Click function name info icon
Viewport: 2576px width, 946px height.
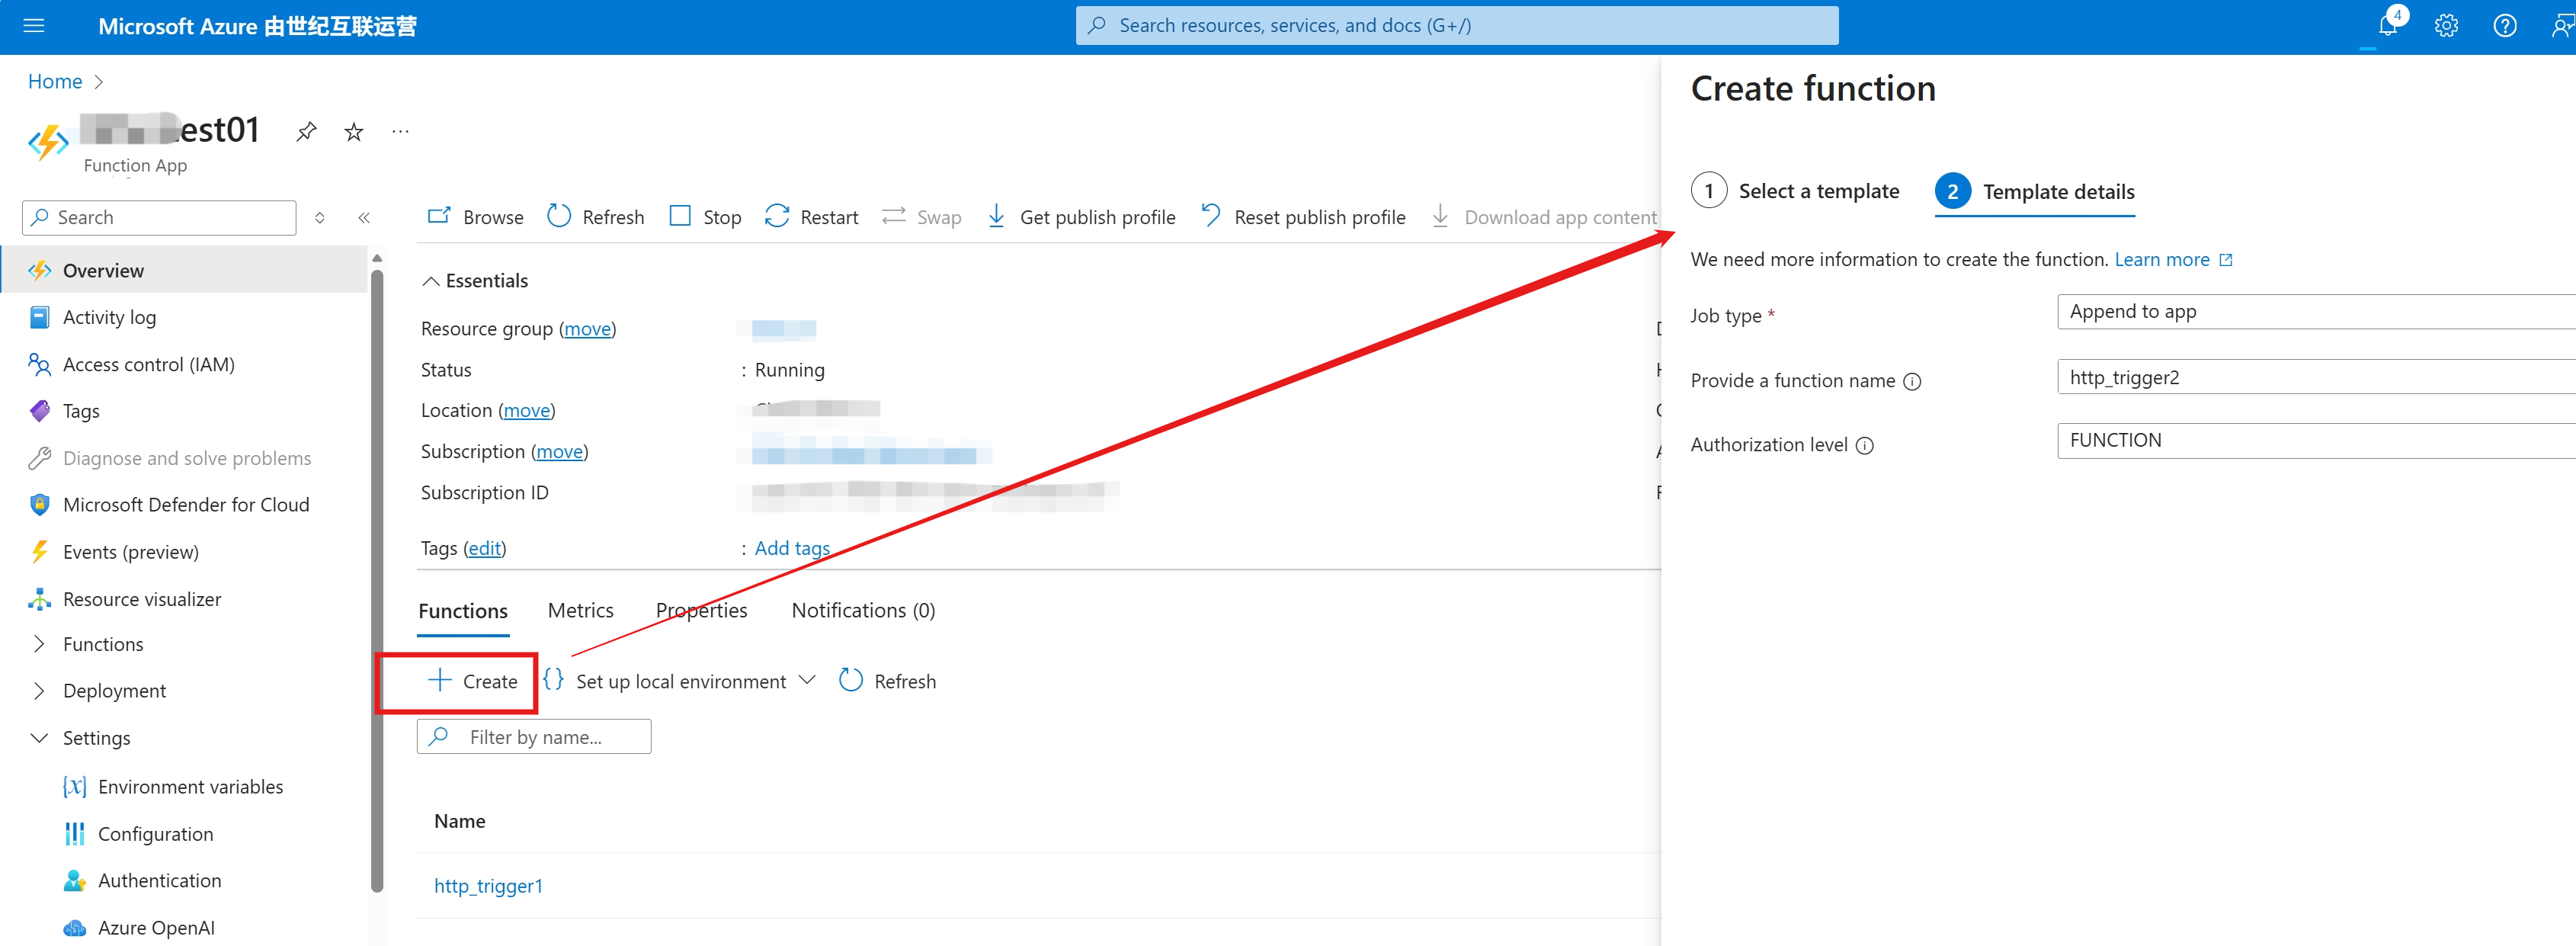(1911, 381)
